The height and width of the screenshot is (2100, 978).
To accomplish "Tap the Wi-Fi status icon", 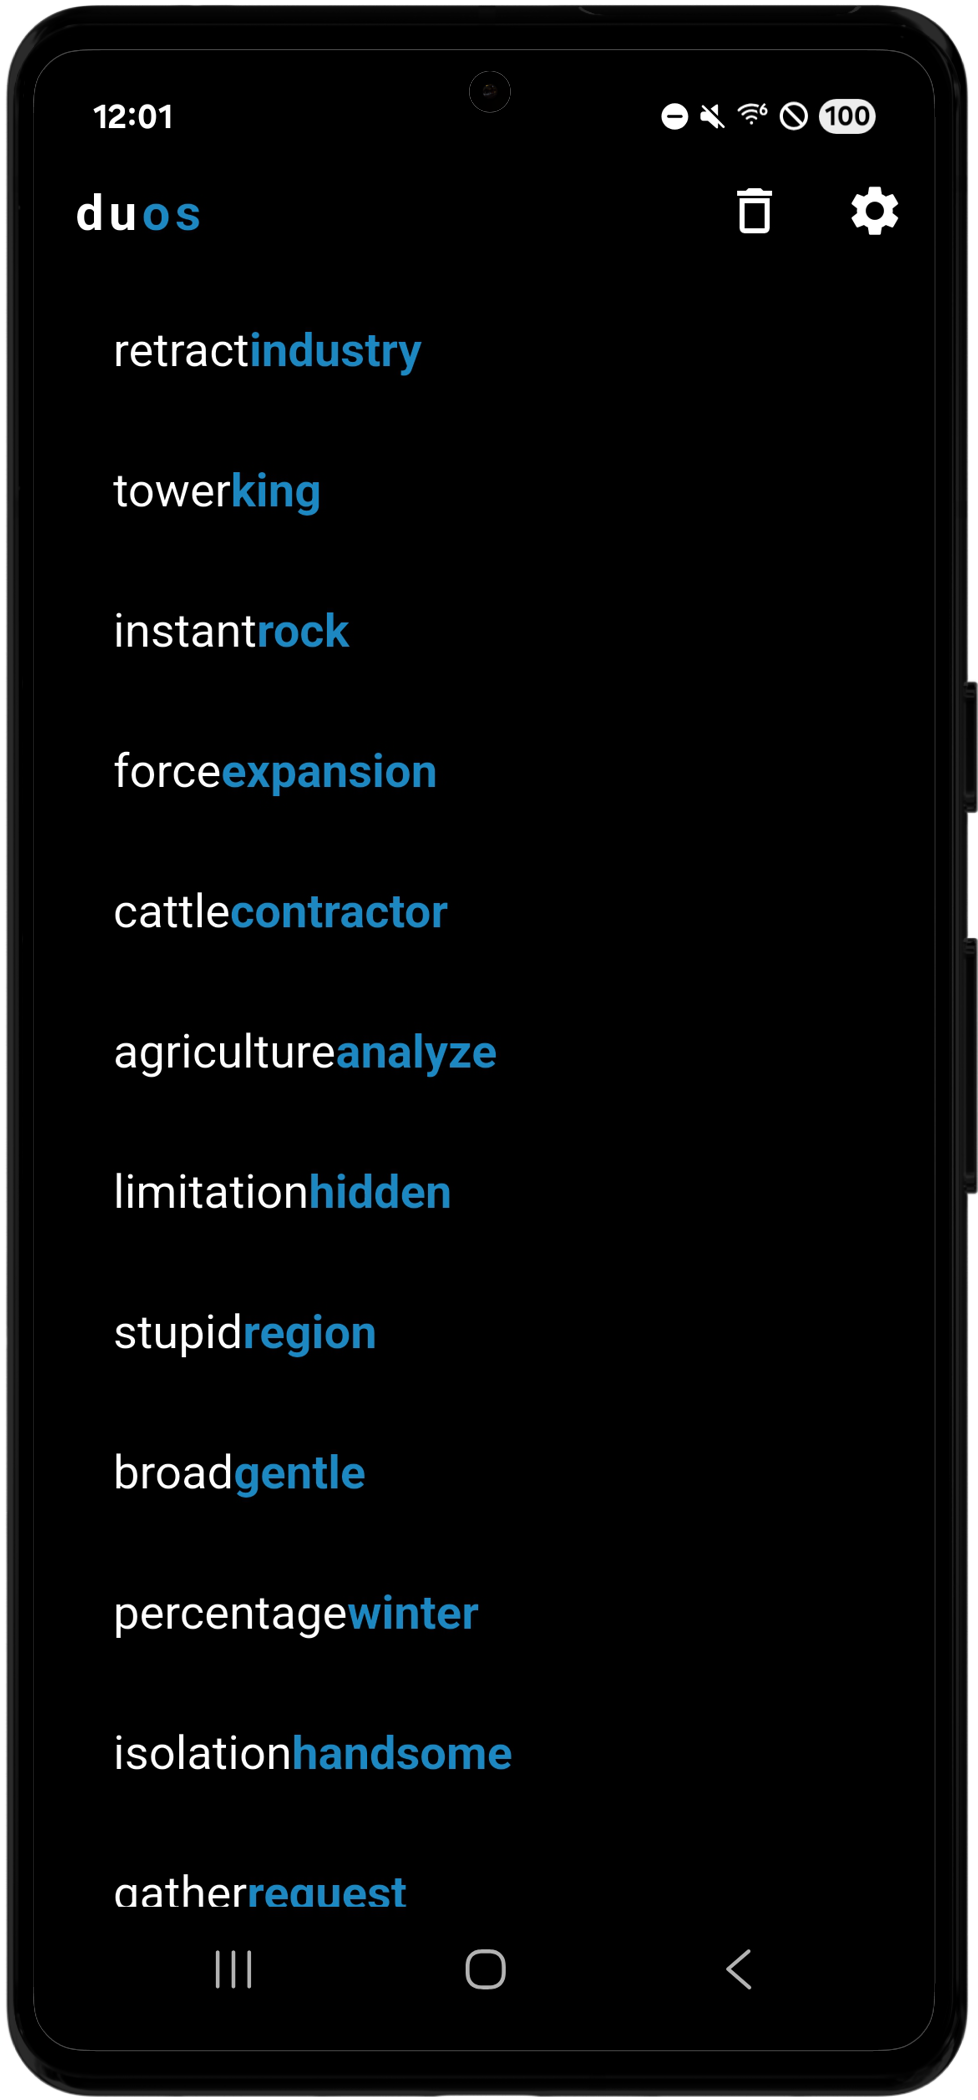I will coord(752,116).
